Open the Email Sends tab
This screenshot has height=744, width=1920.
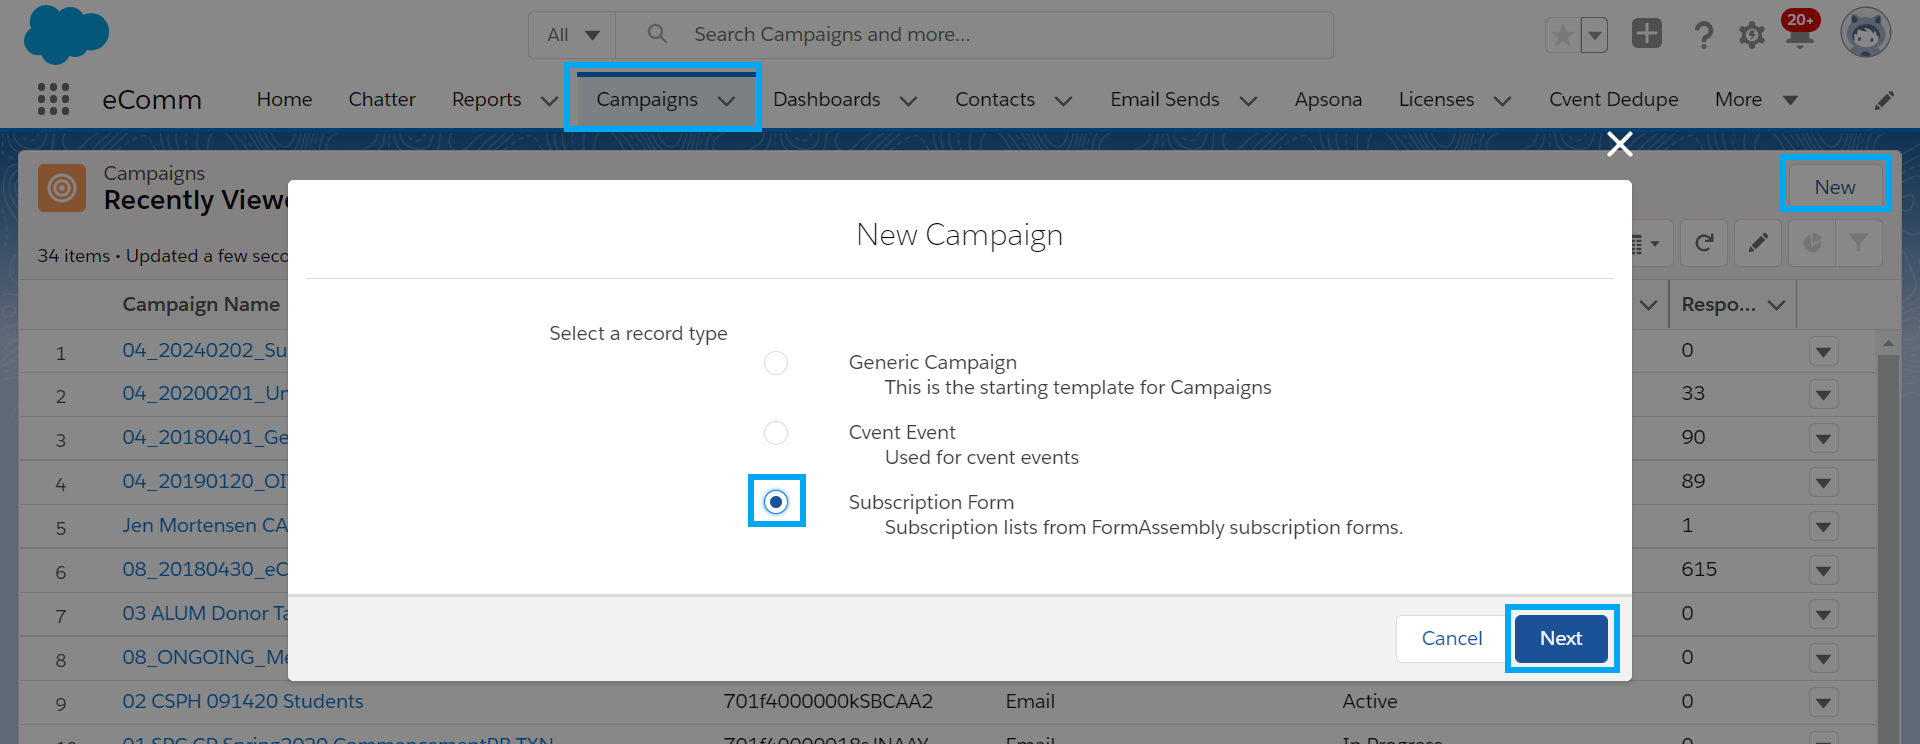[x=1165, y=99]
